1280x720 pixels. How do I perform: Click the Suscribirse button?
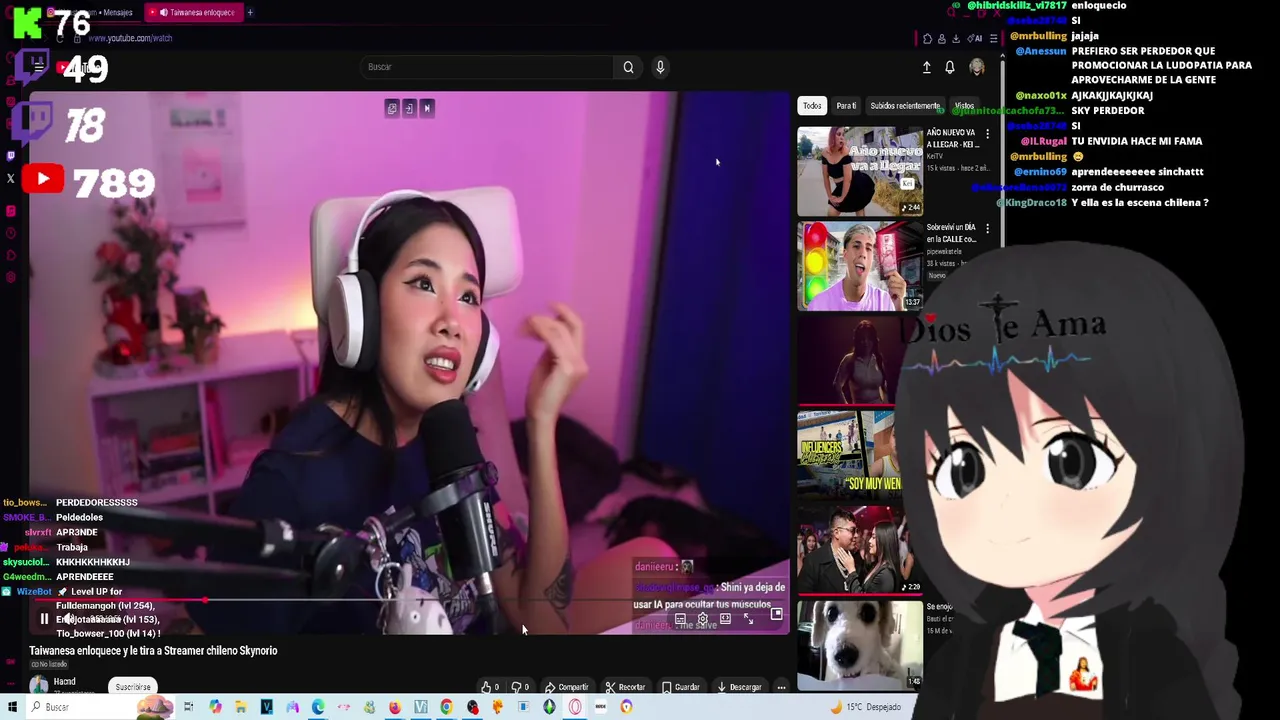tap(133, 687)
